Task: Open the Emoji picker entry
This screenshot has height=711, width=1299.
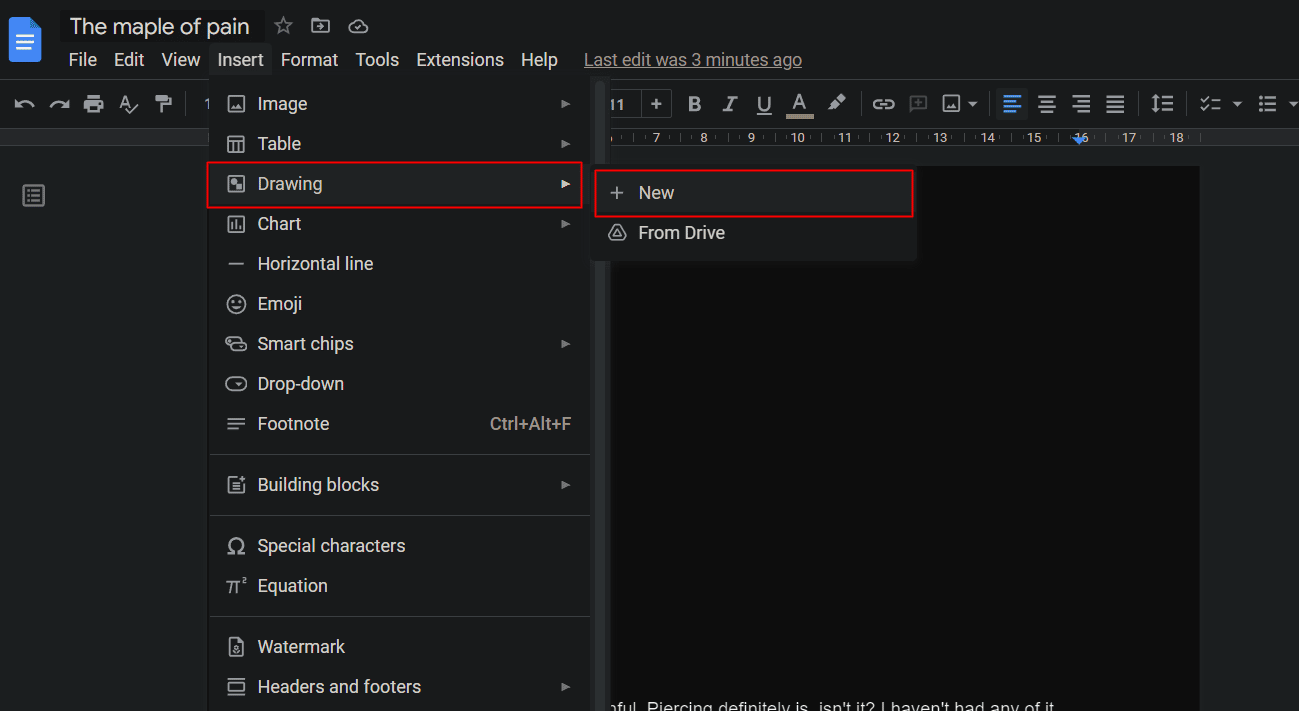Action: [399, 304]
